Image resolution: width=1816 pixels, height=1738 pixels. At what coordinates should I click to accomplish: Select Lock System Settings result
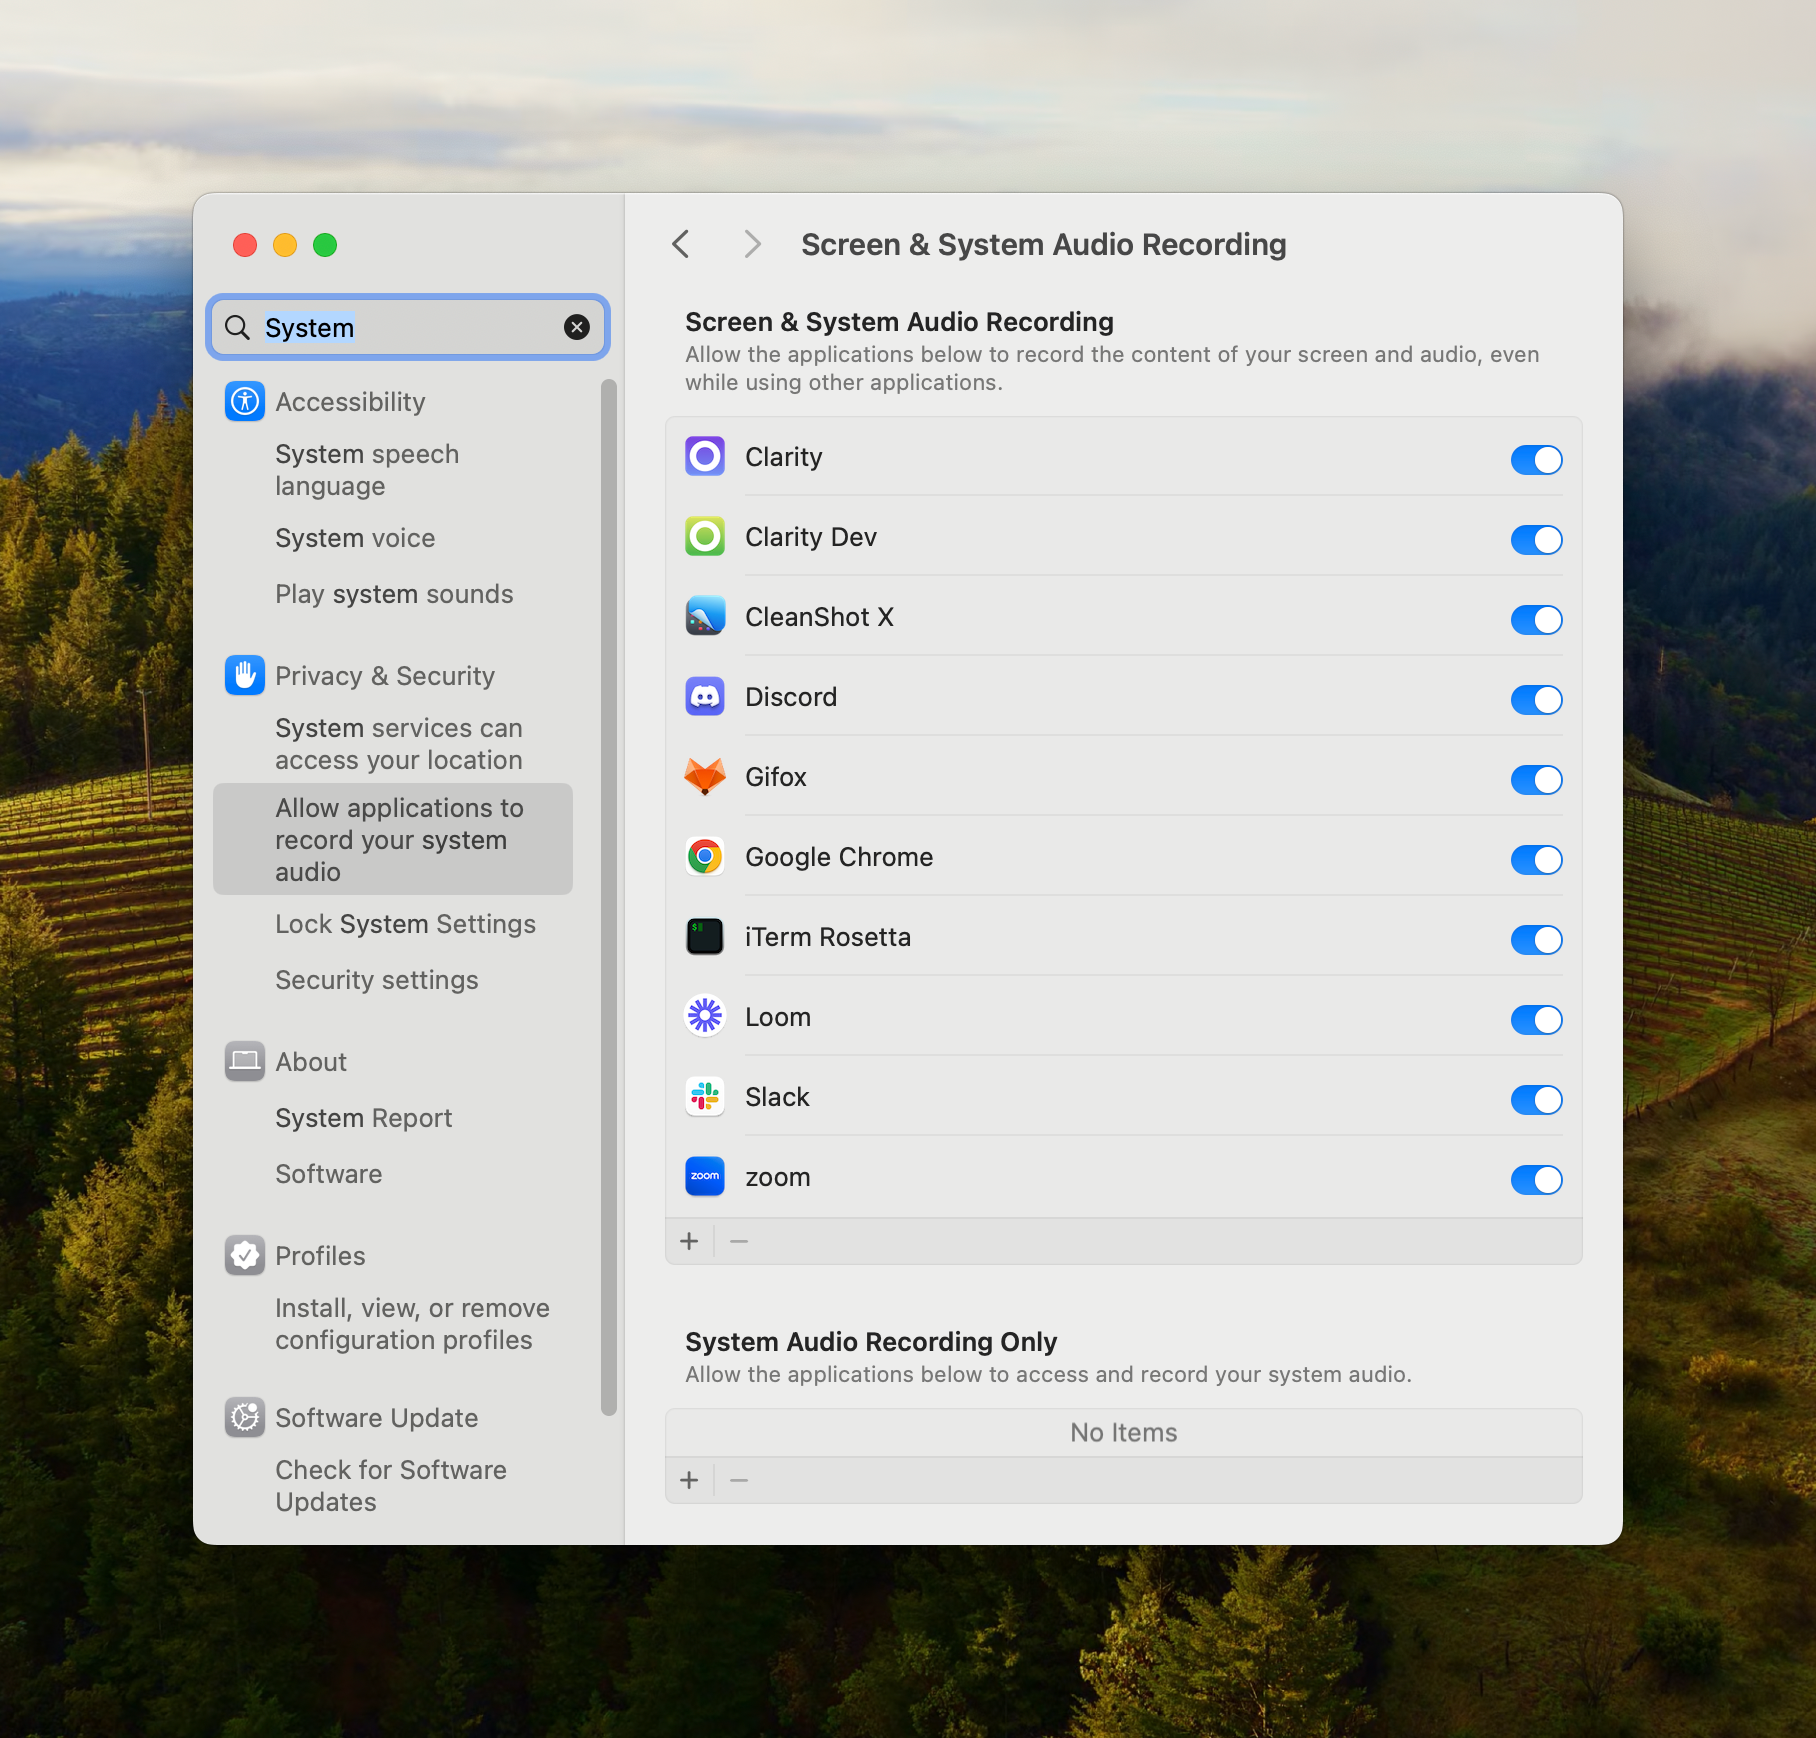coord(405,924)
